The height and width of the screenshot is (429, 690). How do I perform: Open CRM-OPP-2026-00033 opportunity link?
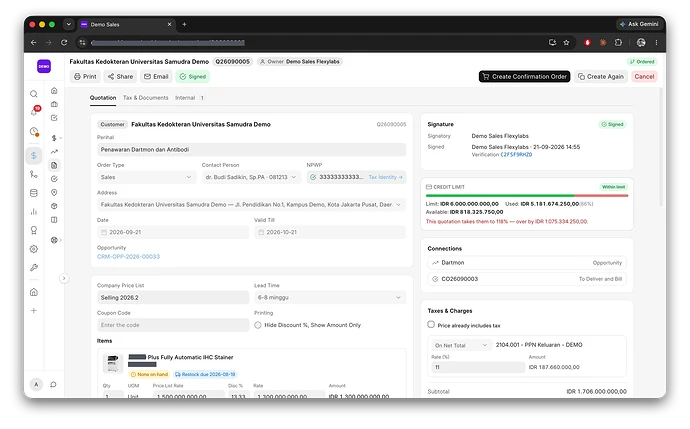click(128, 257)
